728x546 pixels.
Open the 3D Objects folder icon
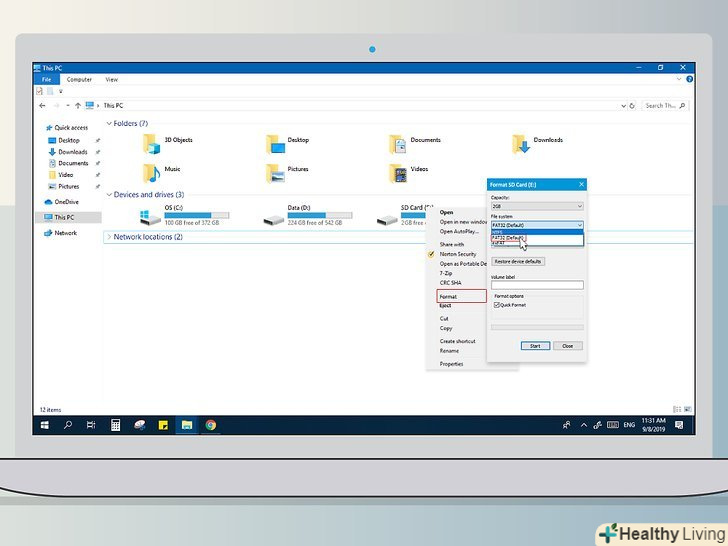152,144
